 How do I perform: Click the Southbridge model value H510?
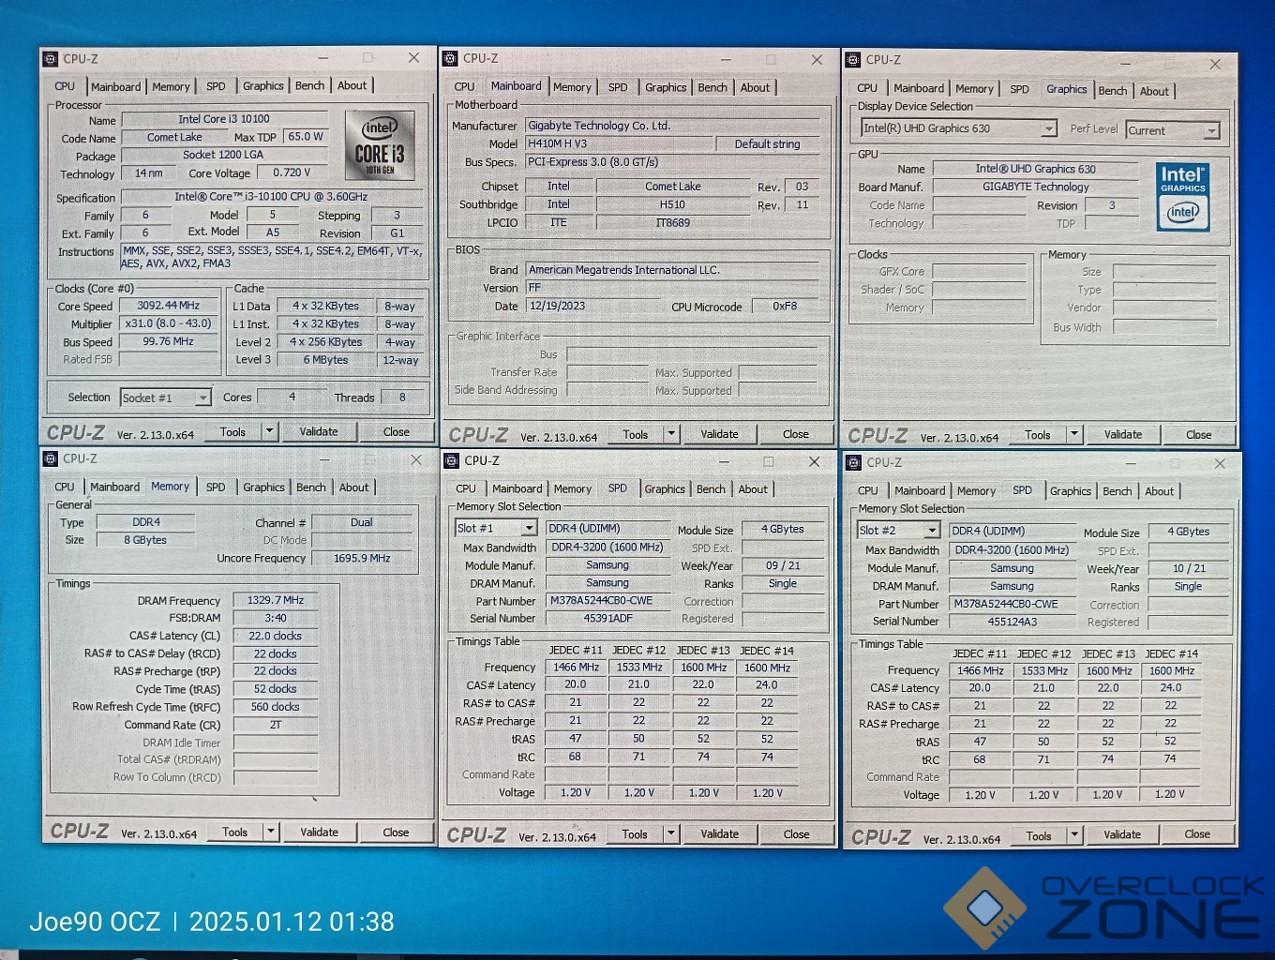(x=673, y=204)
